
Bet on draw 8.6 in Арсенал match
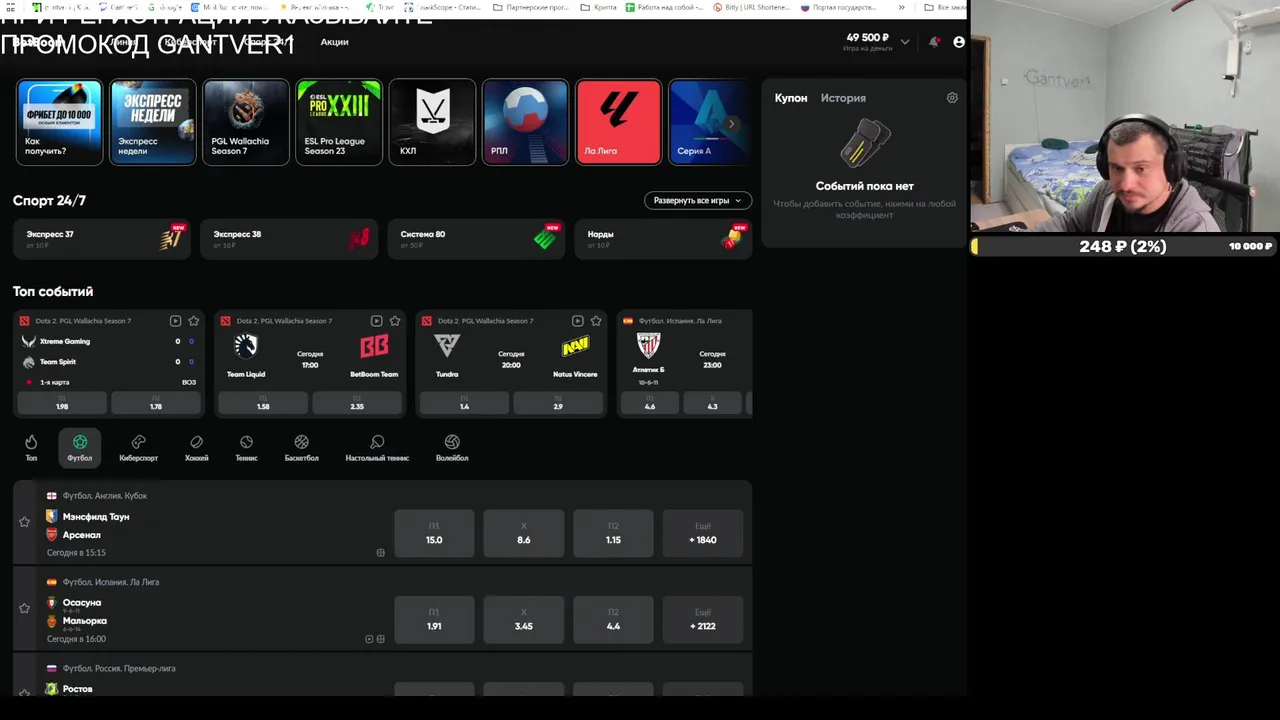(524, 533)
